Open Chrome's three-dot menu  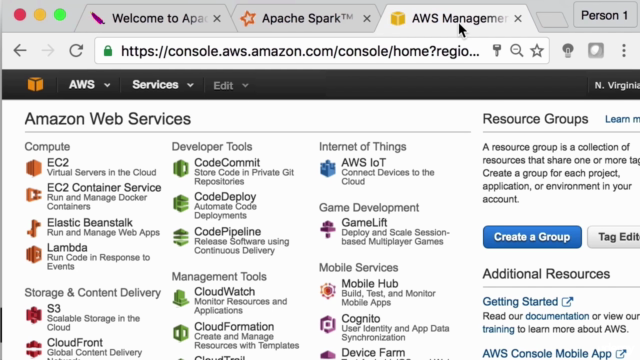coord(624,51)
